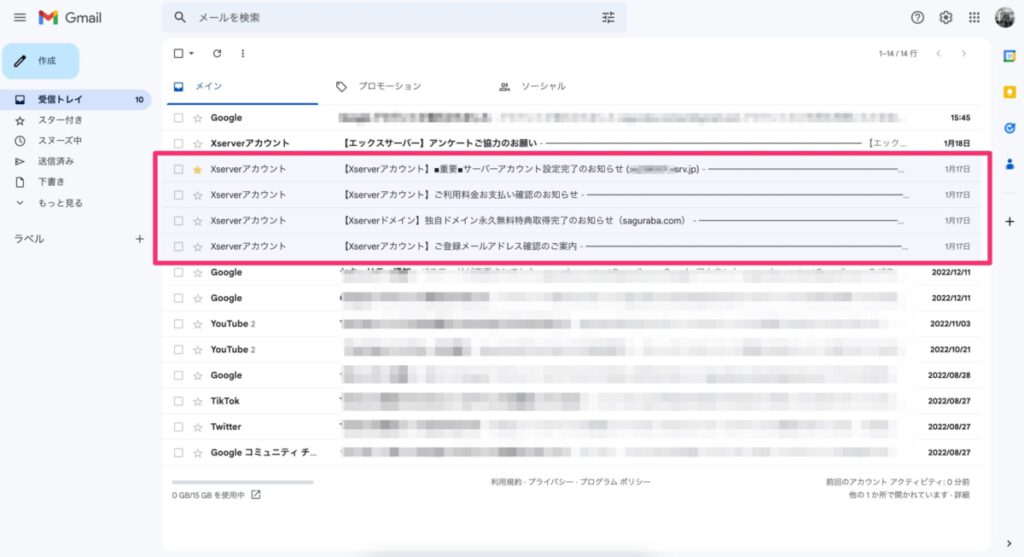
Task: Star the first Google email at 15:45
Action: [197, 118]
